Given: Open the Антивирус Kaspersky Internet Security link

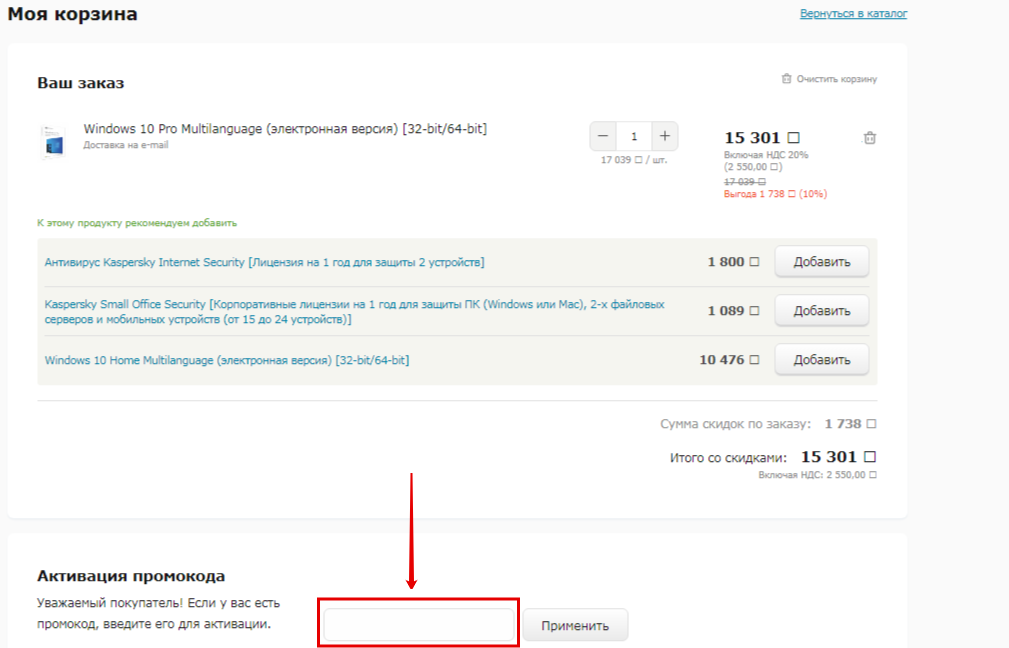Looking at the screenshot, I should coord(264,262).
